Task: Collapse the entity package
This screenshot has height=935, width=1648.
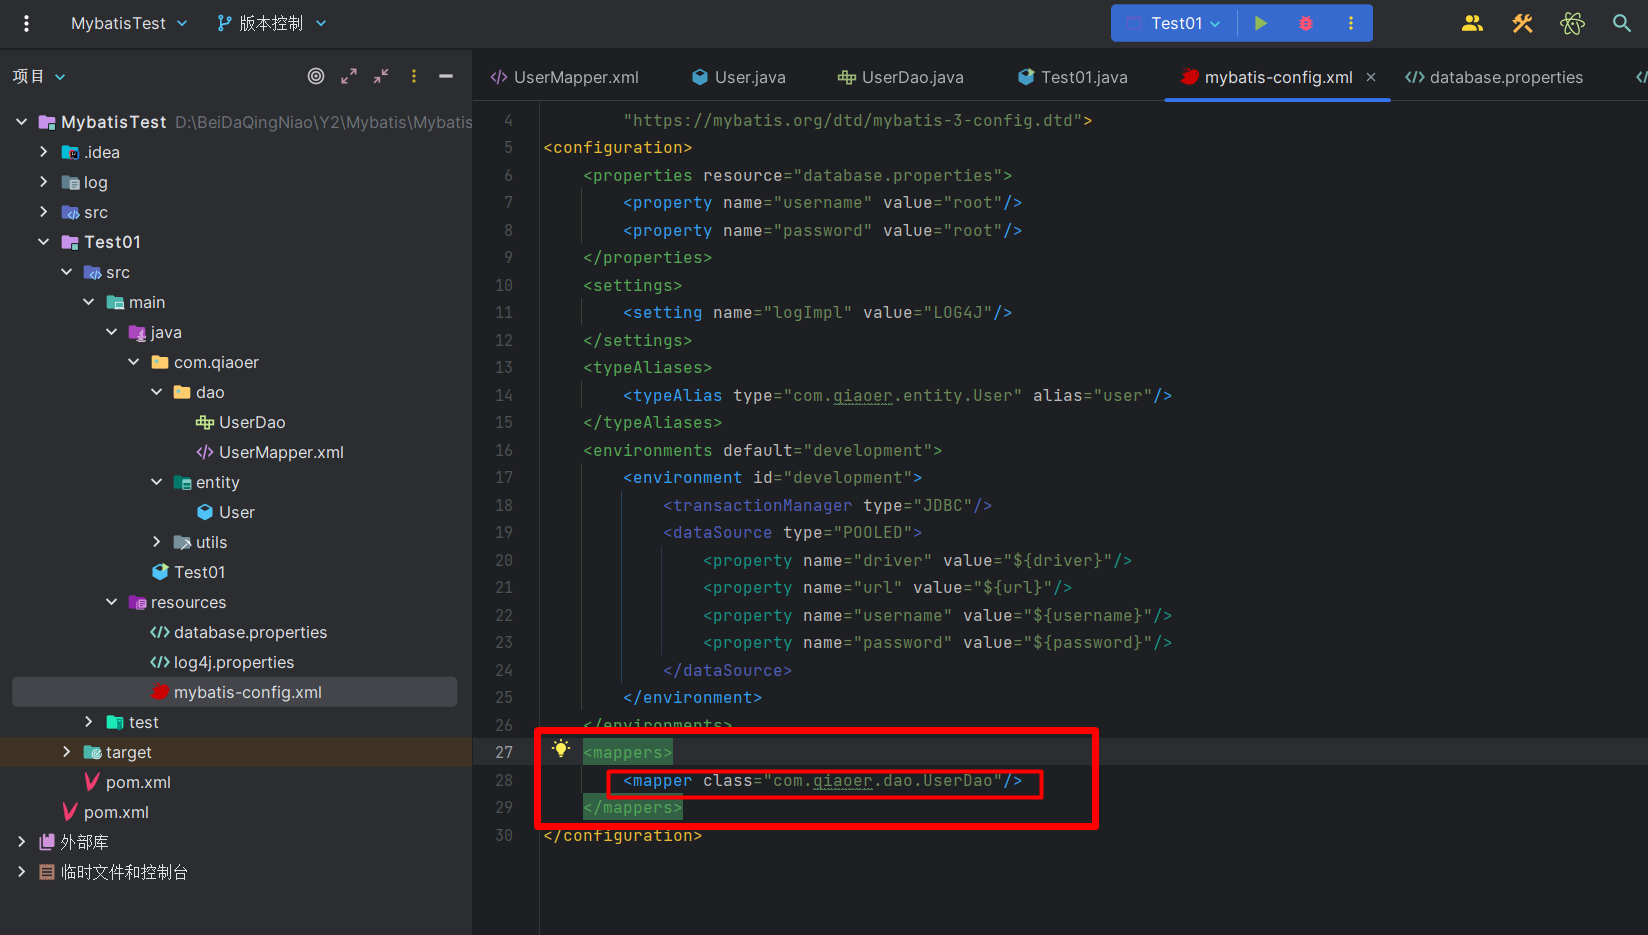Action: tap(156, 482)
